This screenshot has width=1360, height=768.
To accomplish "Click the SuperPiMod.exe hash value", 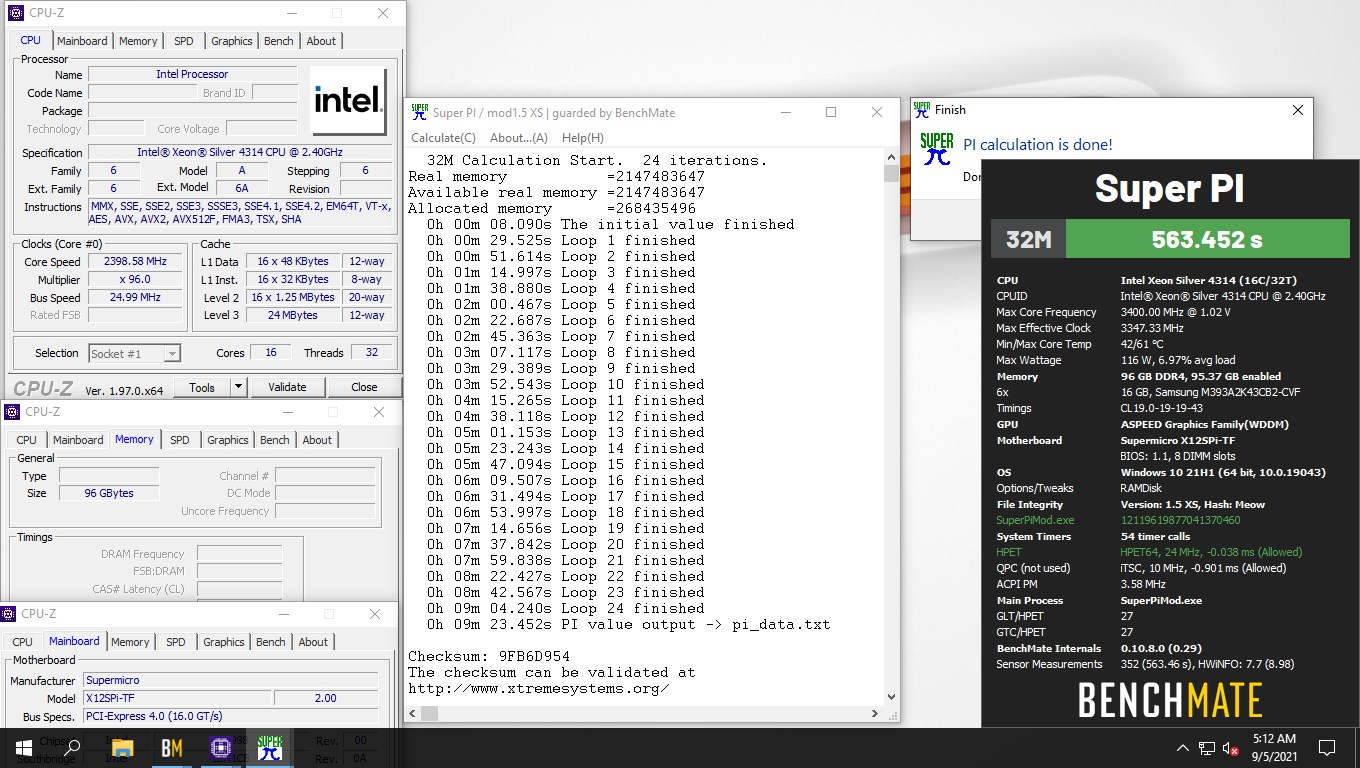I will [1180, 520].
